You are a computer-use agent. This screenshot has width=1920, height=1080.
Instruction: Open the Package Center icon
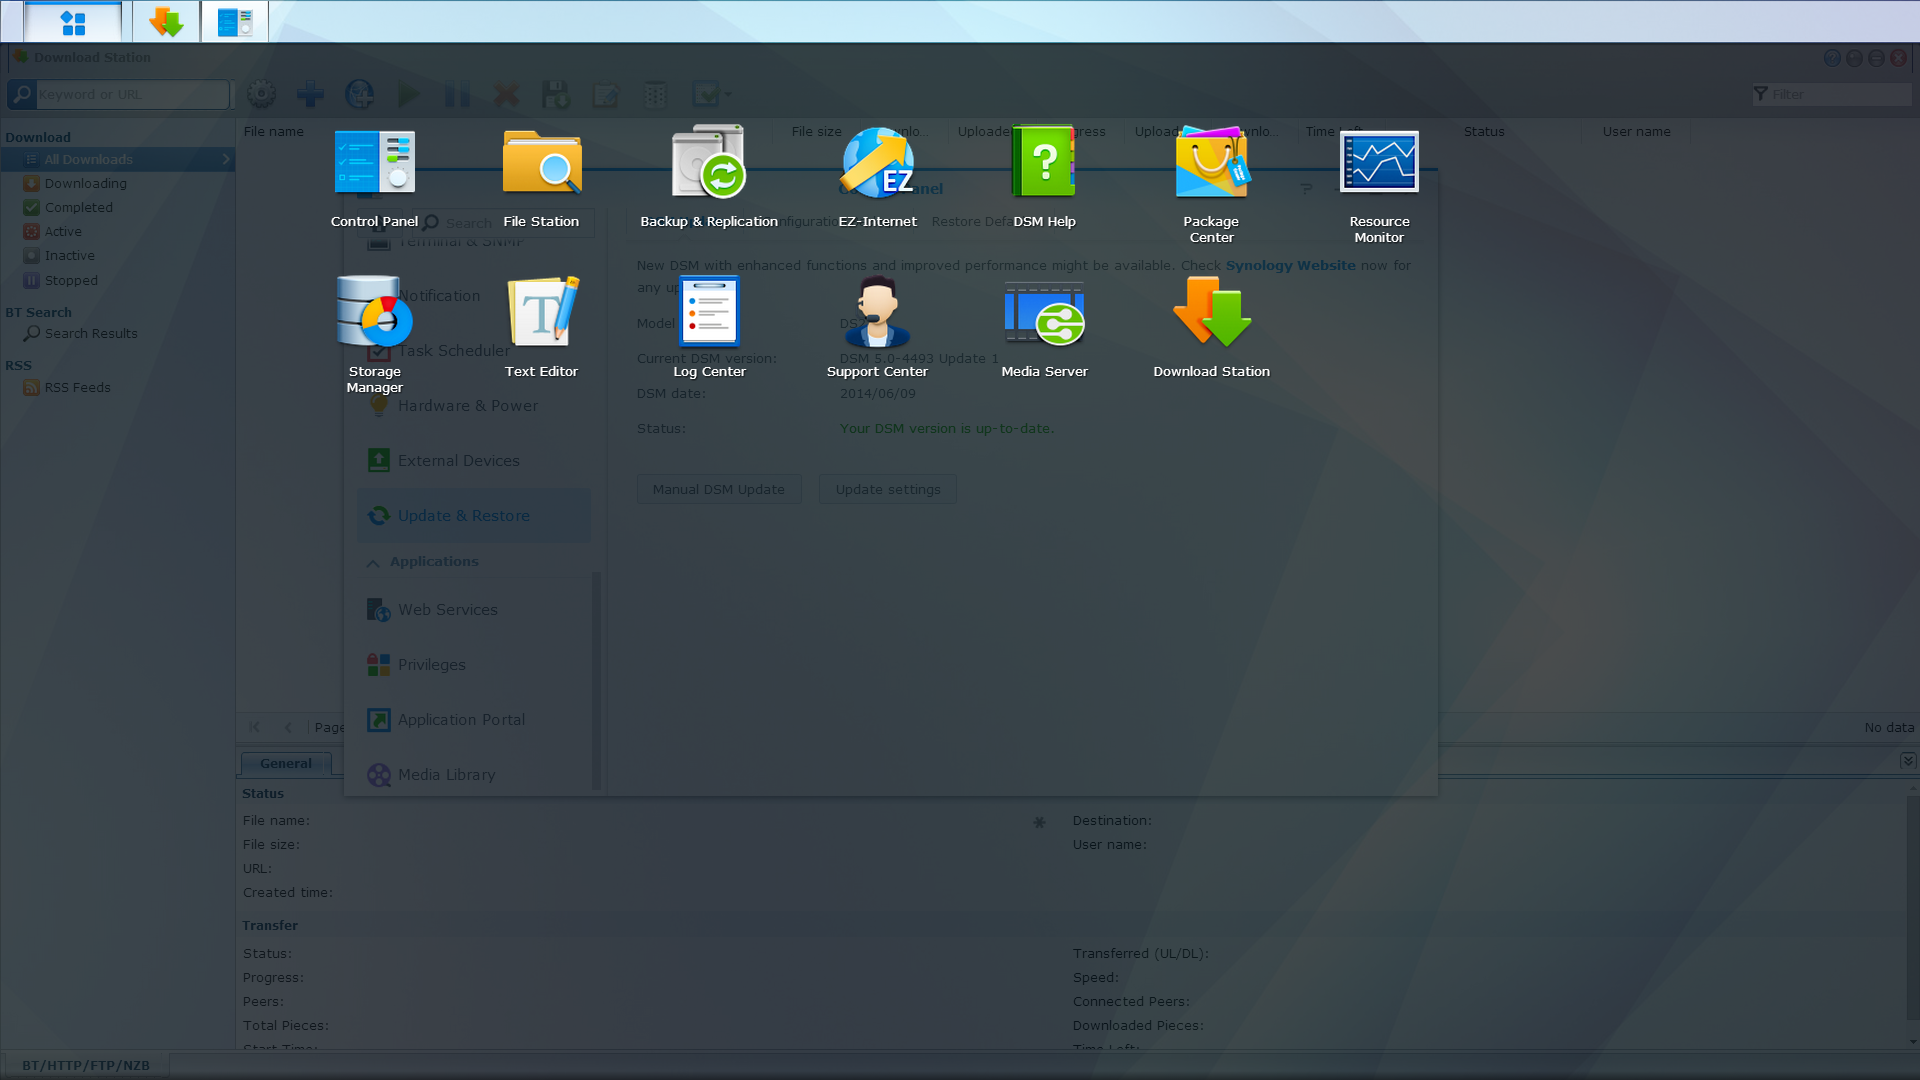1211,185
